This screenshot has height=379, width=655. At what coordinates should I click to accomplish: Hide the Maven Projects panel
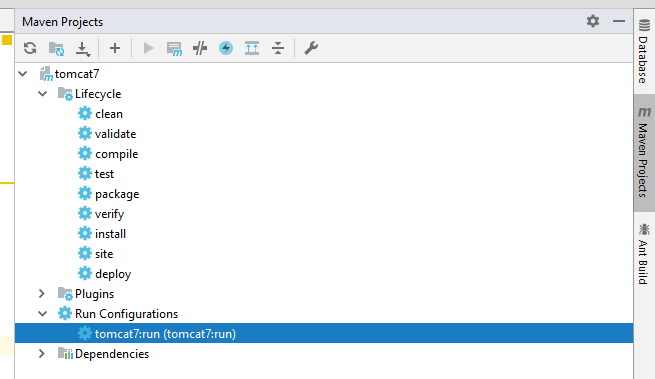619,21
